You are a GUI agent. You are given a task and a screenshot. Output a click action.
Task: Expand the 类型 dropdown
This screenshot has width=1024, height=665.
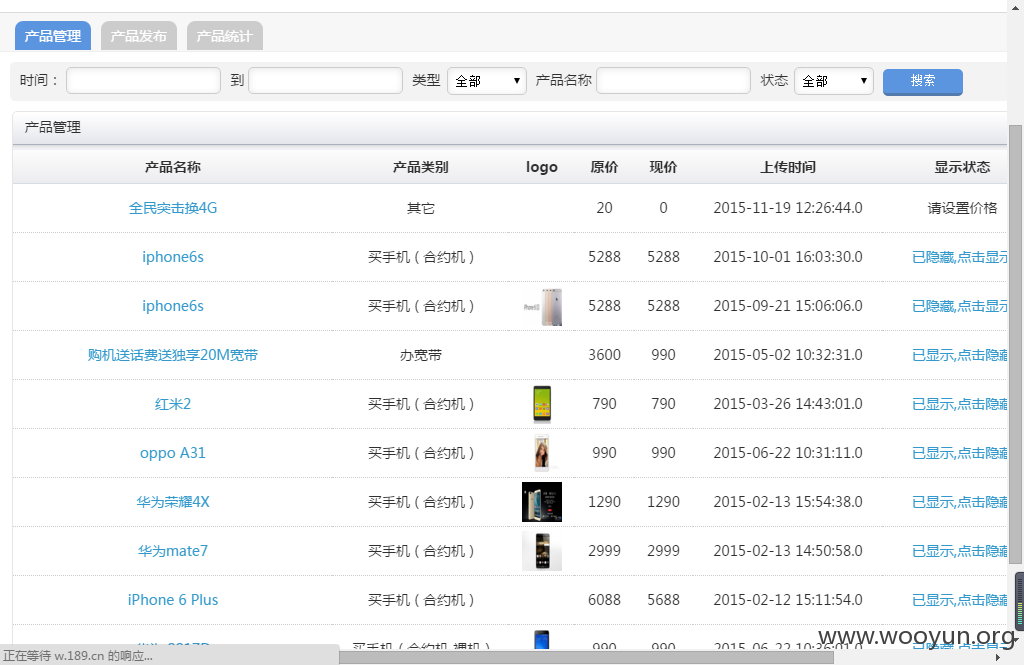(487, 81)
